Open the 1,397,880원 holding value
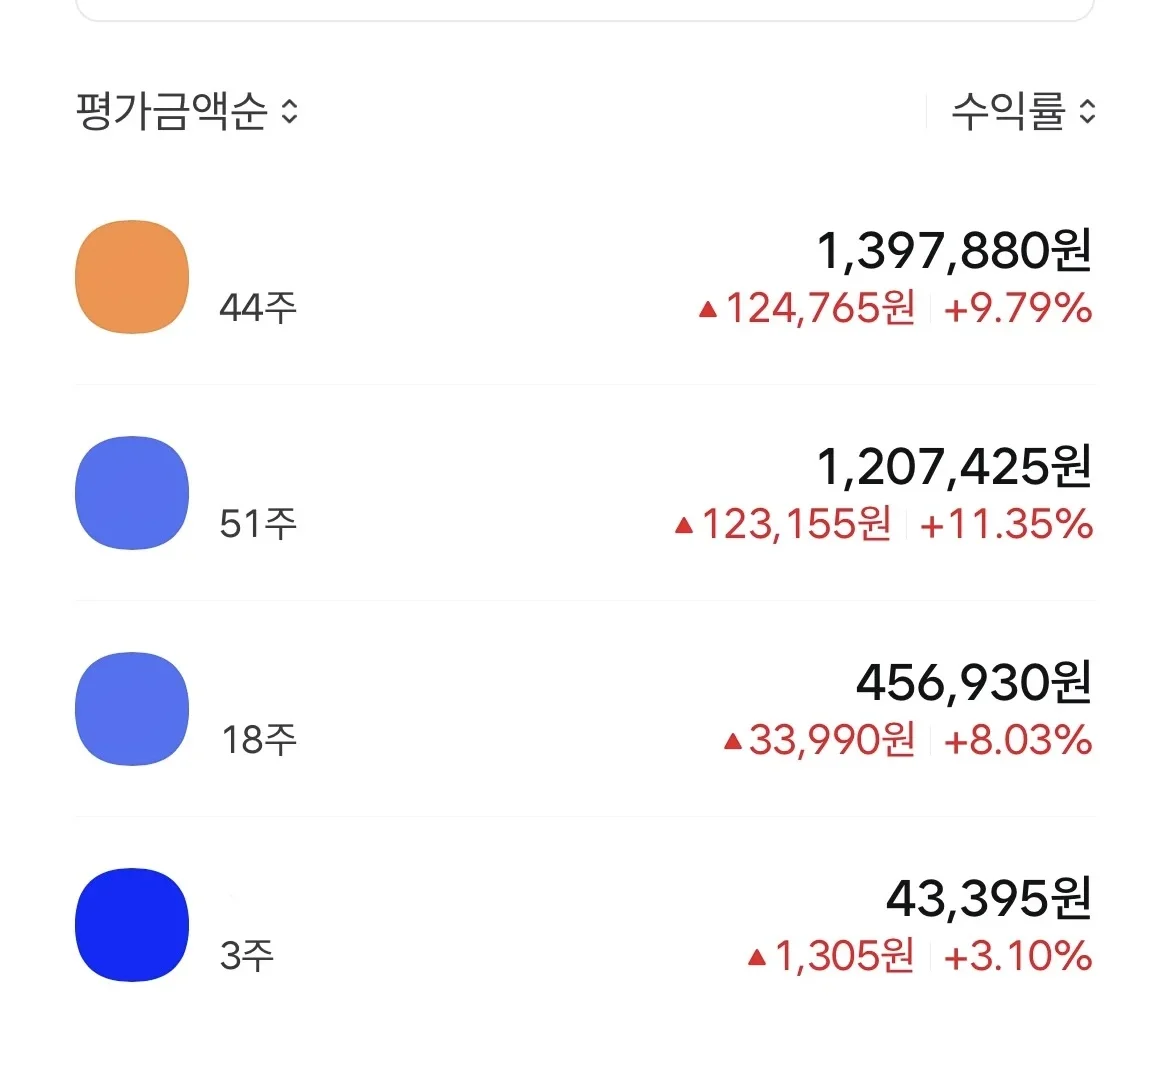1170x1087 pixels. [954, 250]
